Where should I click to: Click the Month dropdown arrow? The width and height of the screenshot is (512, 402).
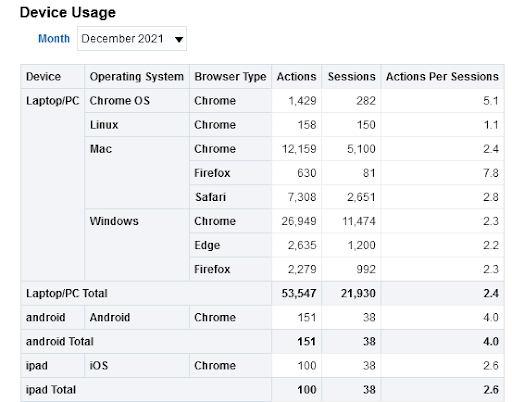pos(179,39)
